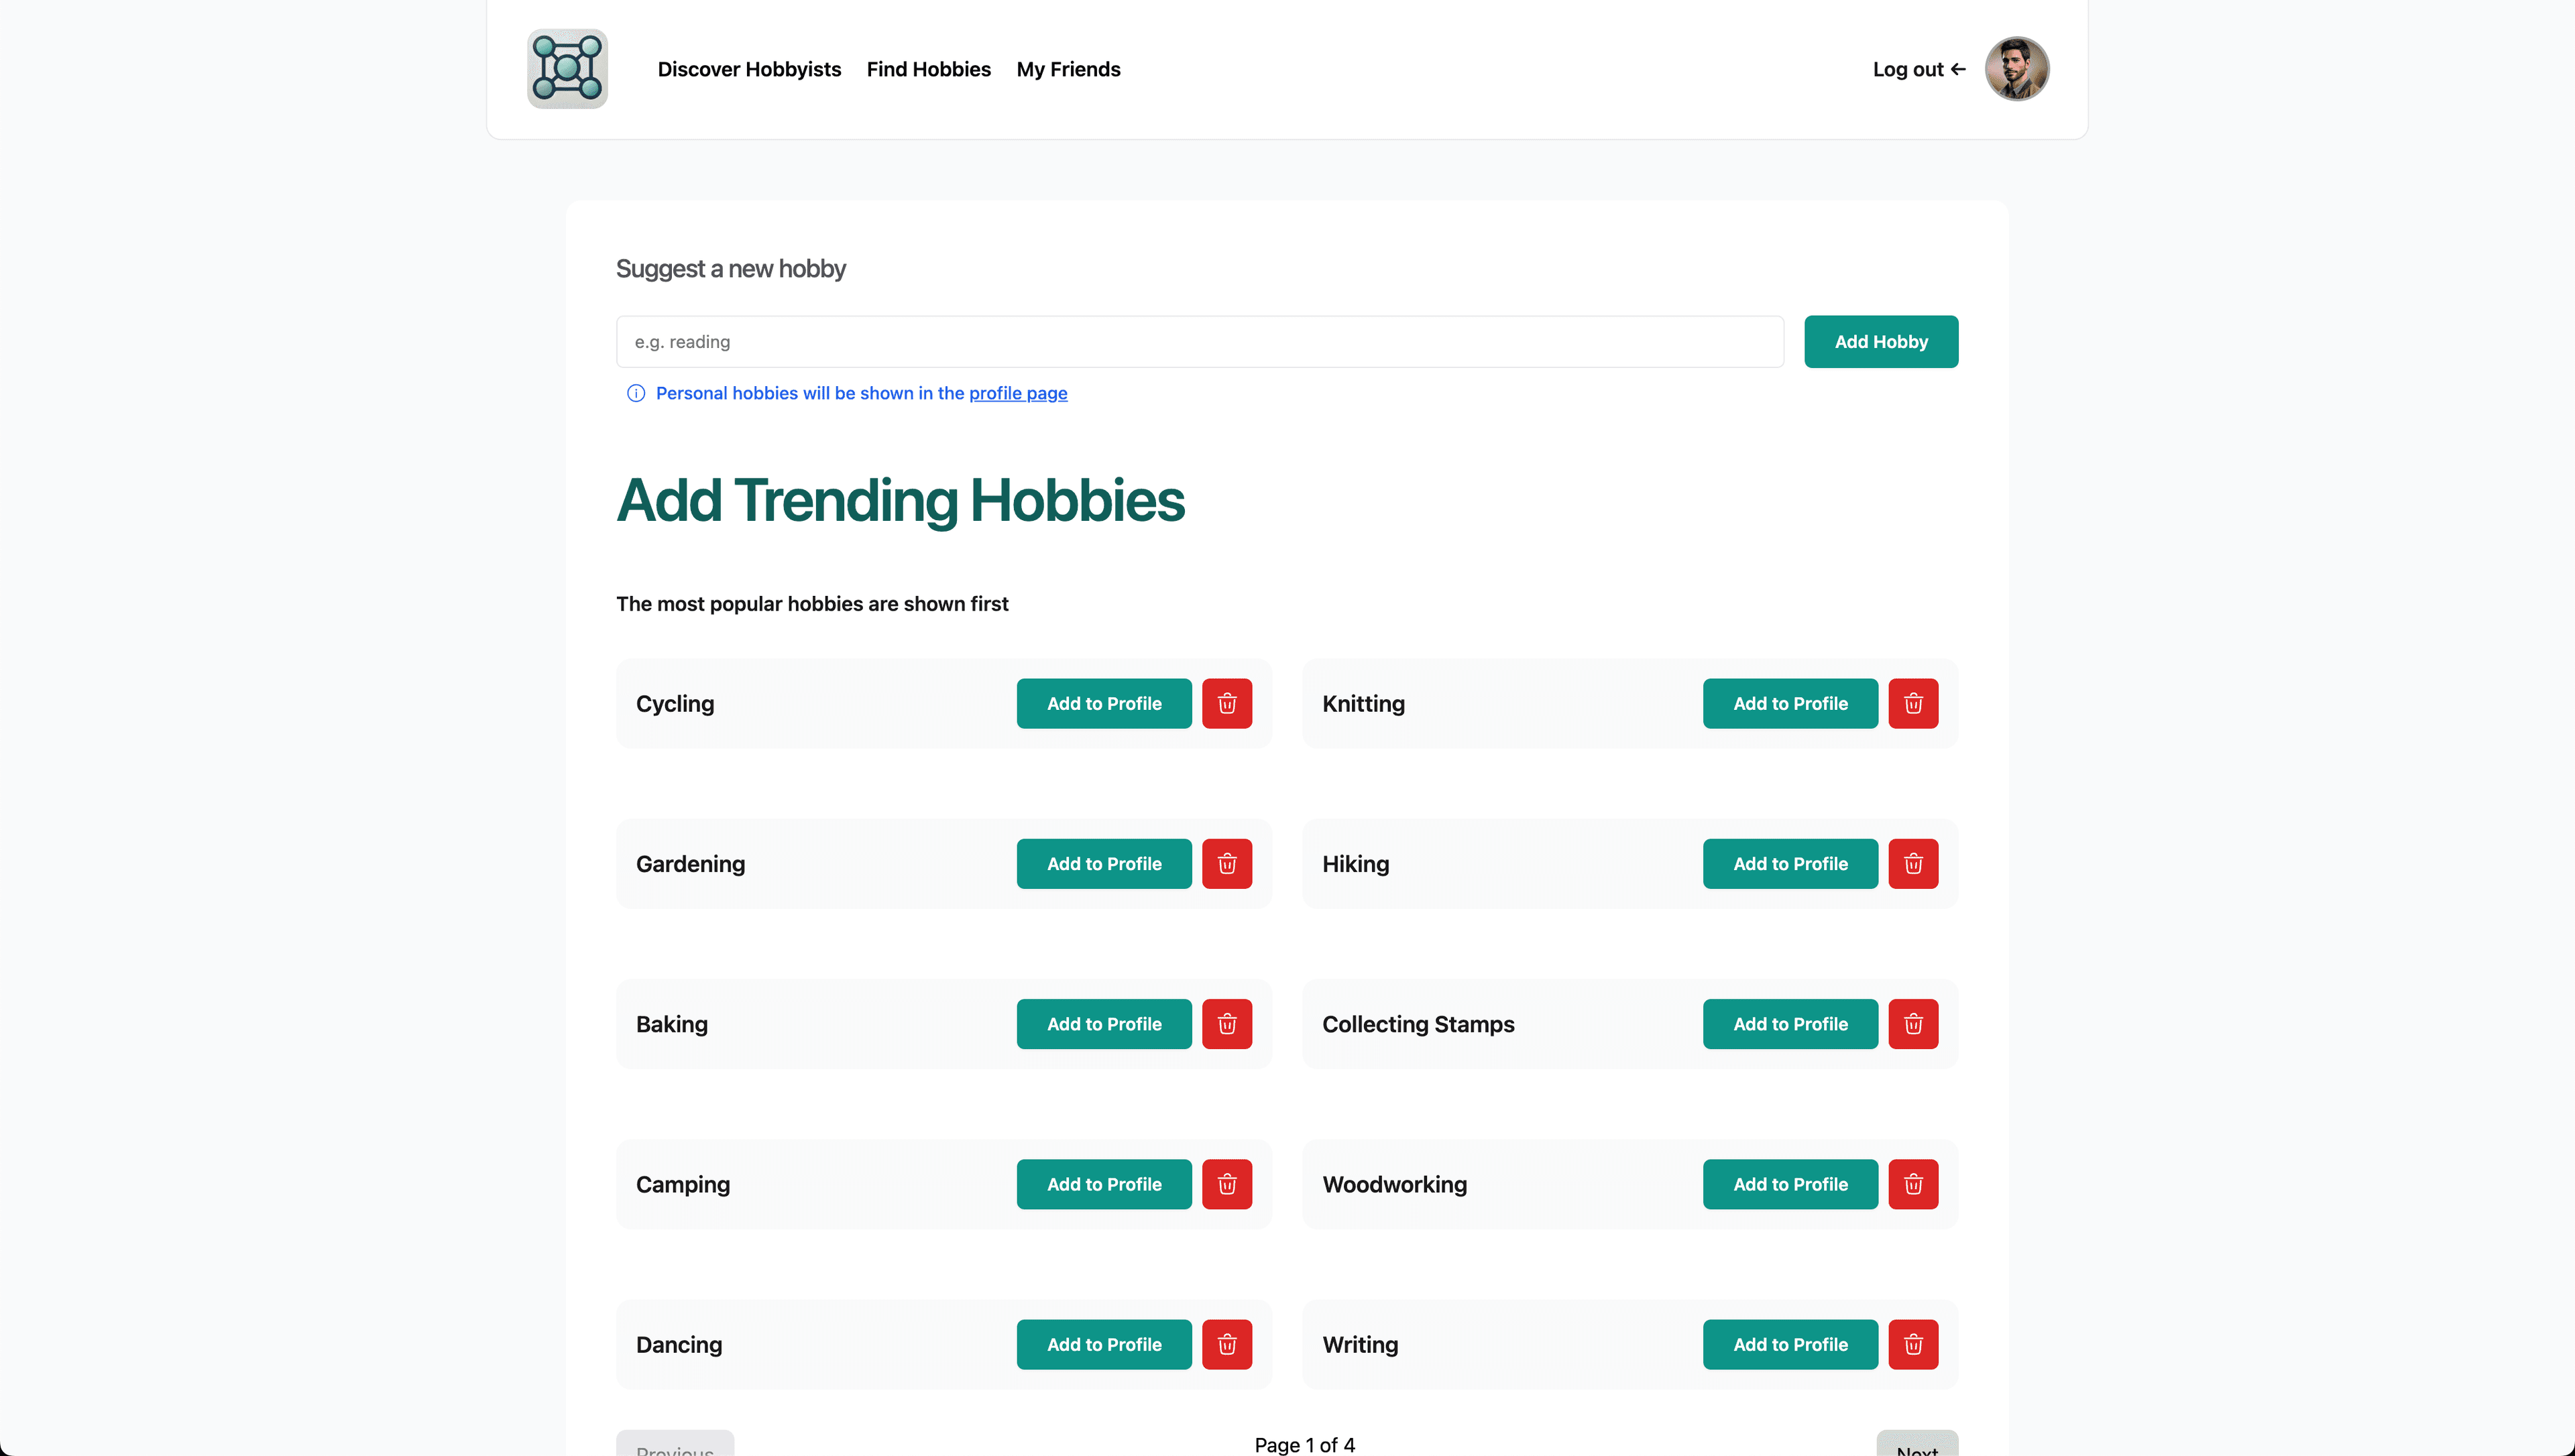
Task: Remove Collecting Stamps with trash icon
Action: [x=1912, y=1023]
